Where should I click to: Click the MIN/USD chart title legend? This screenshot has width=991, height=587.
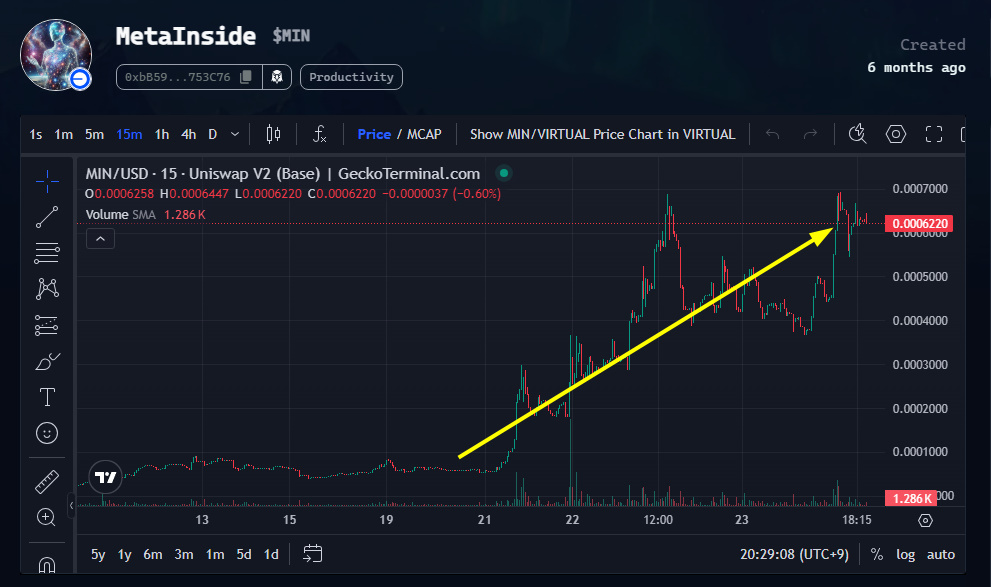(283, 173)
